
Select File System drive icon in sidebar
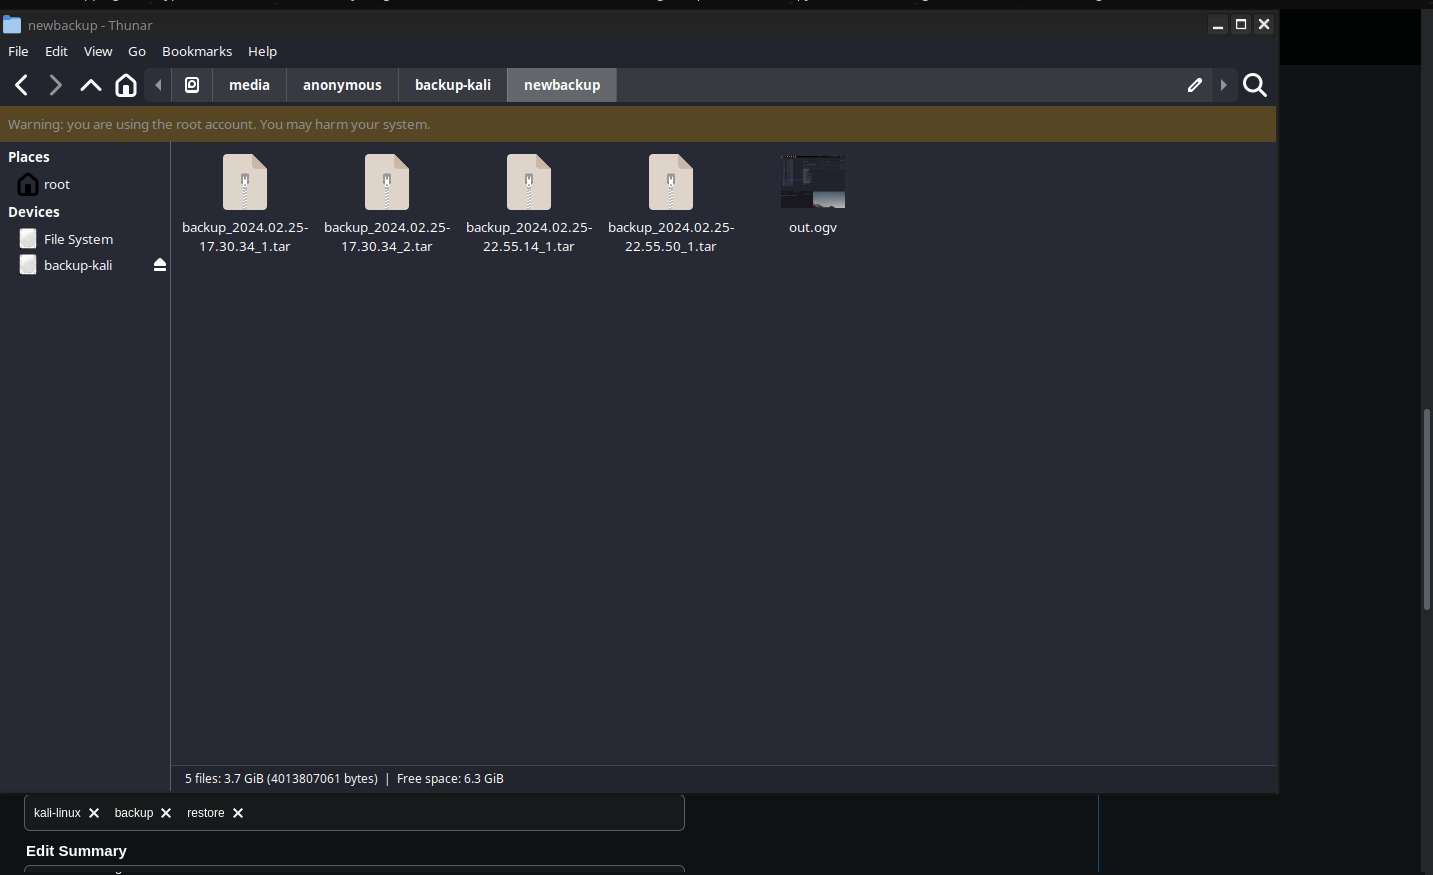pos(28,239)
